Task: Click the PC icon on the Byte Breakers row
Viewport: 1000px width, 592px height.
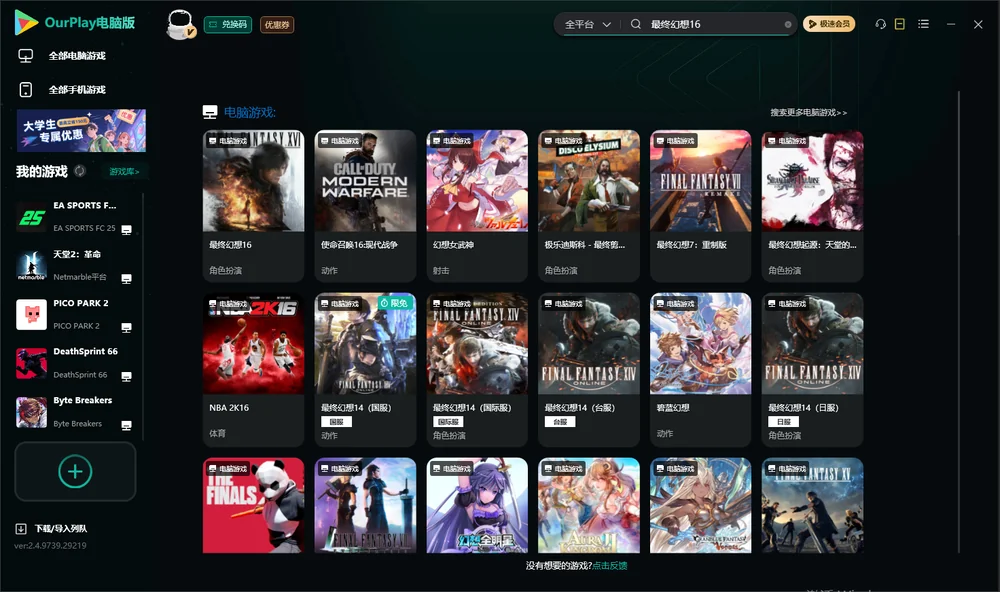Action: [x=126, y=426]
